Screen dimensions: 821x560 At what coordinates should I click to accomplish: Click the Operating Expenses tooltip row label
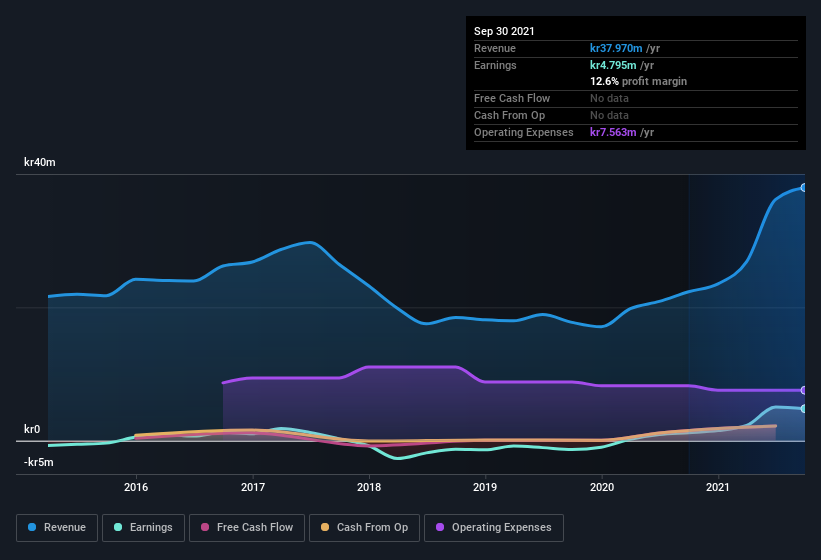coord(524,132)
